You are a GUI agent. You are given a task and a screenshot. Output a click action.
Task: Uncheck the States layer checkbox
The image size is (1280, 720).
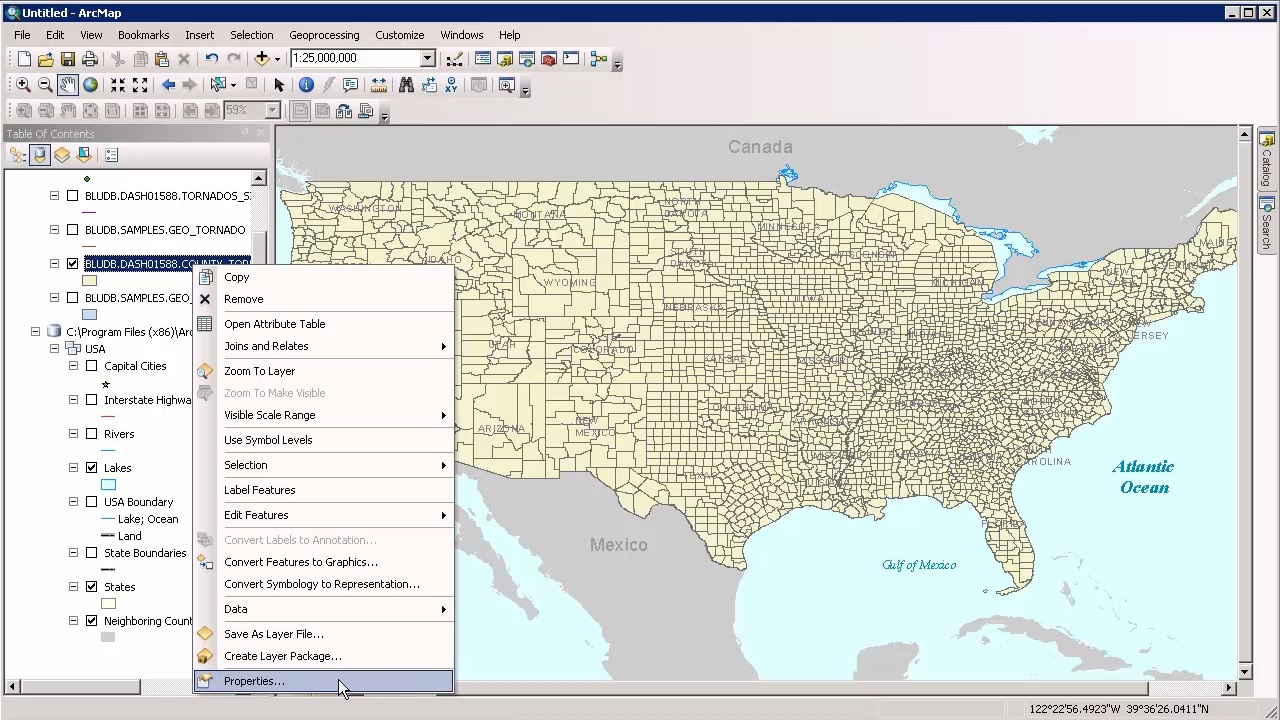91,587
